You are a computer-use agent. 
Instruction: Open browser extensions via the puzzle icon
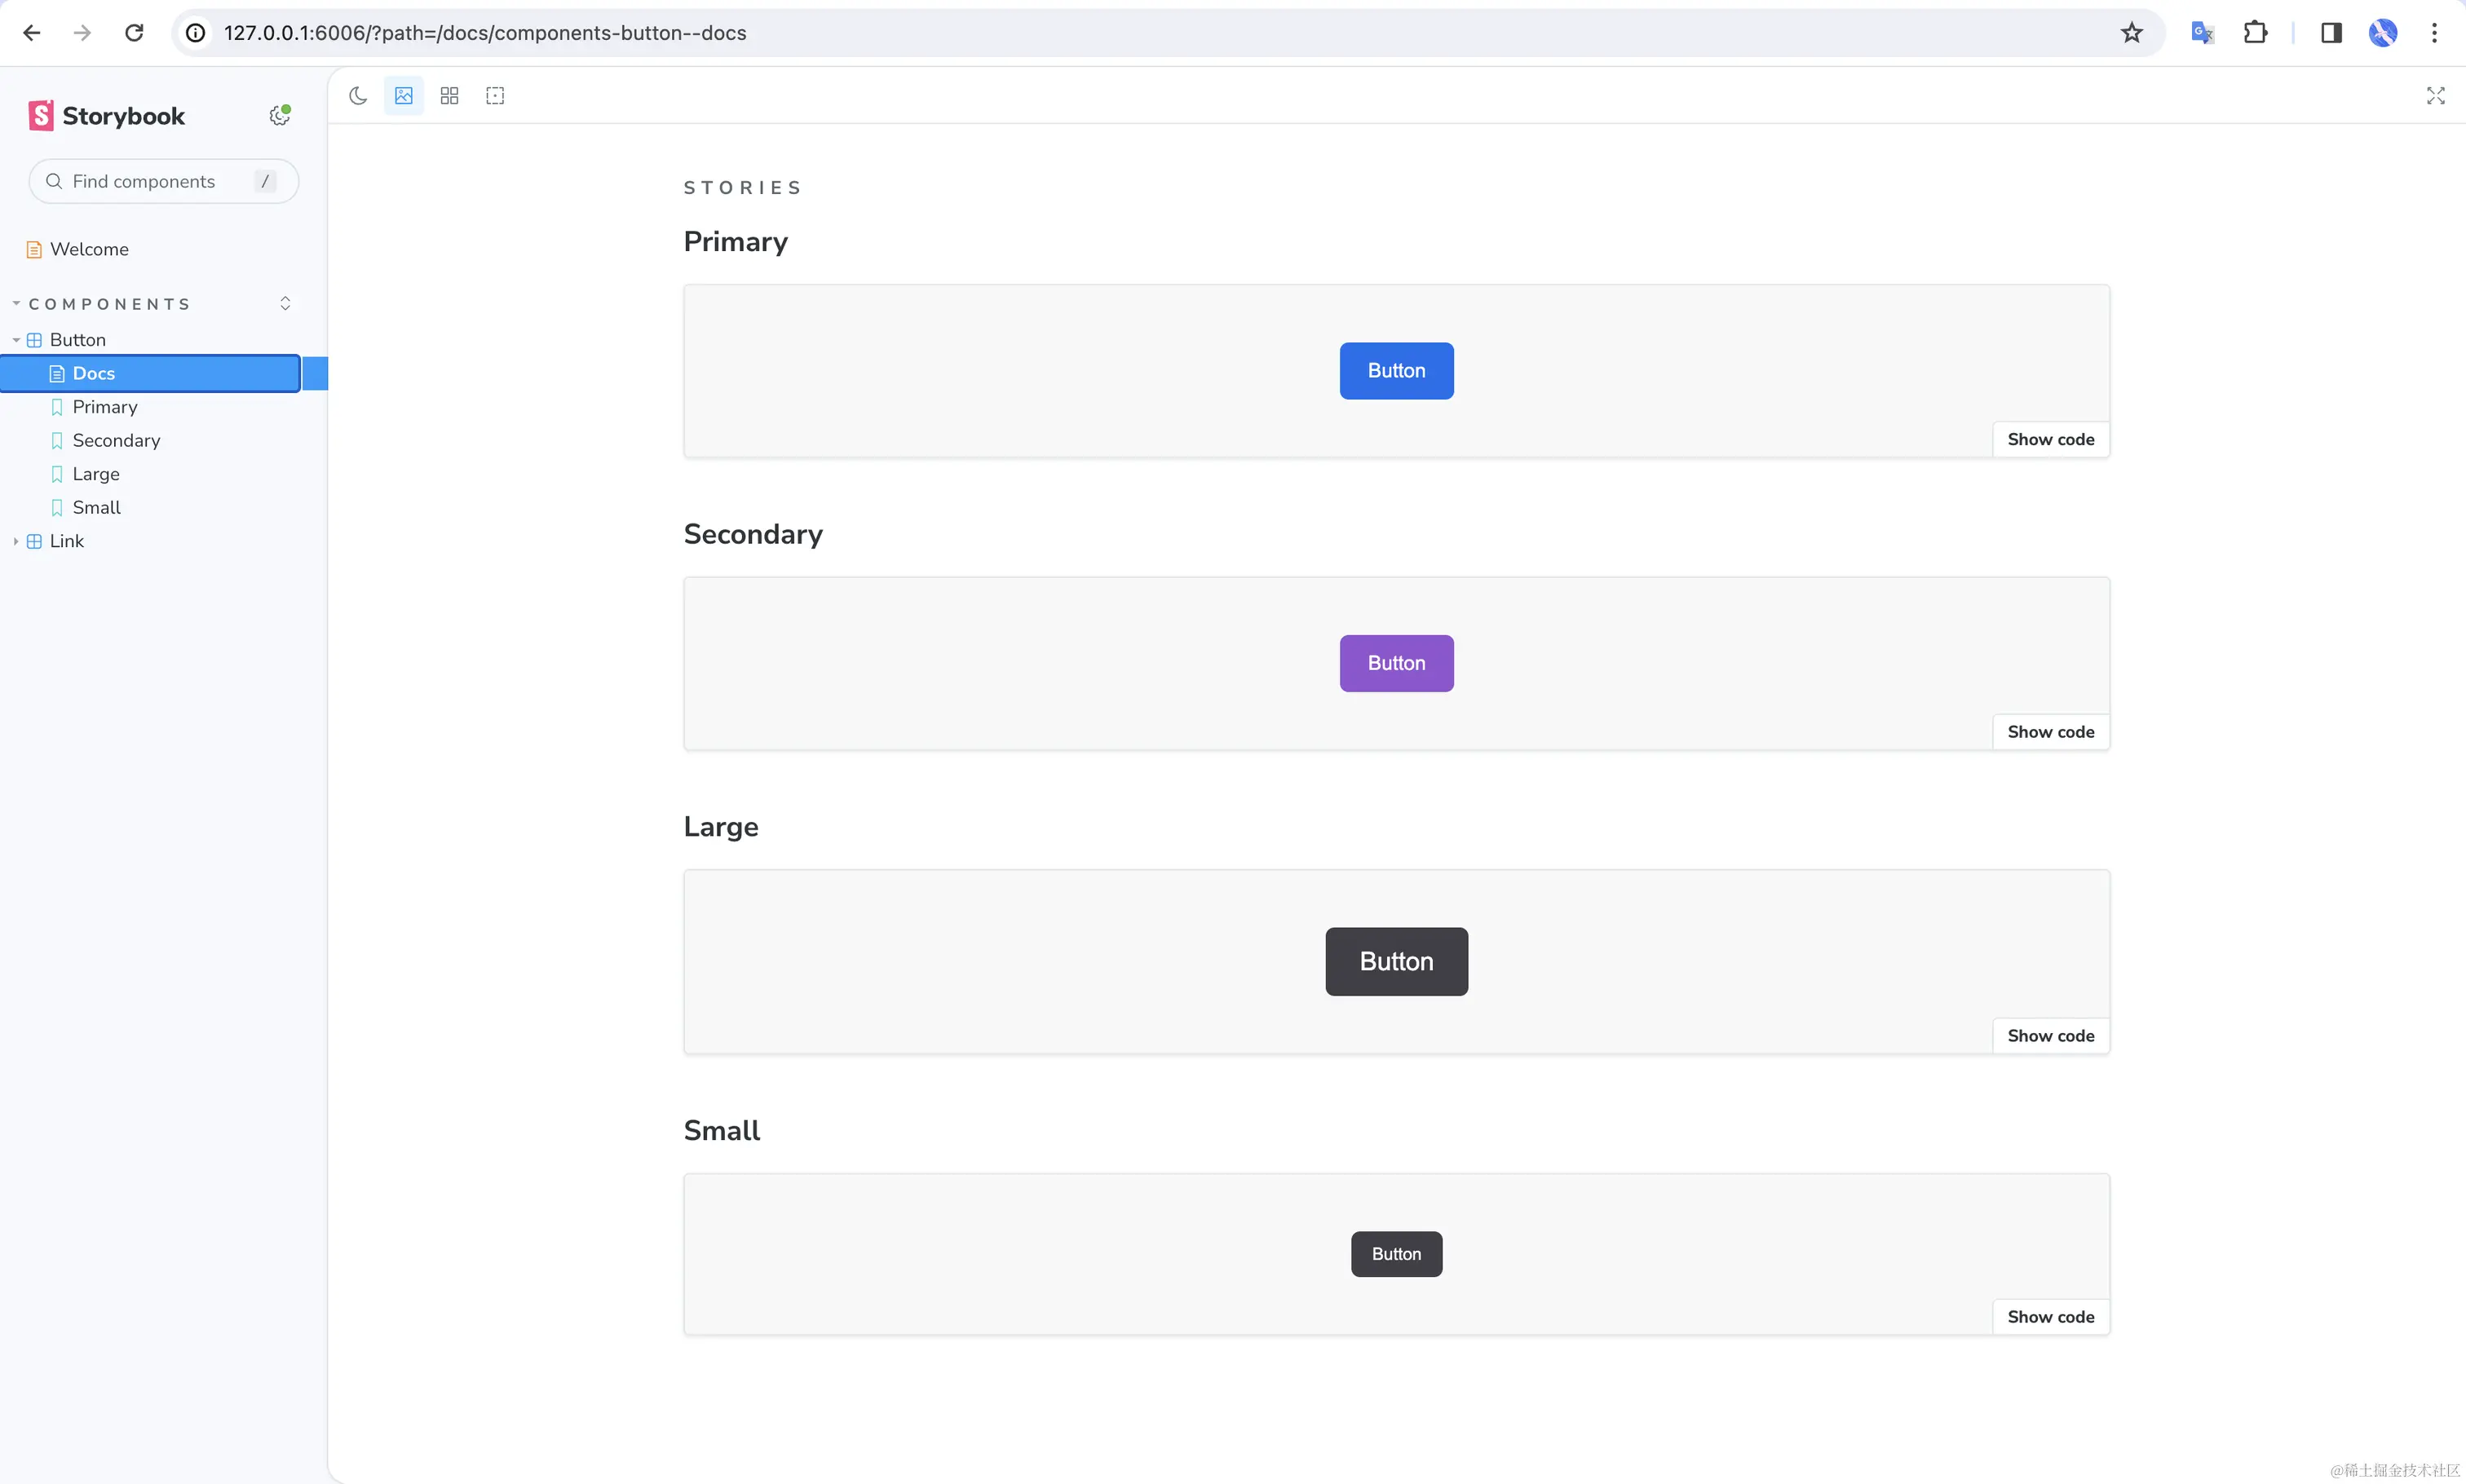2256,32
